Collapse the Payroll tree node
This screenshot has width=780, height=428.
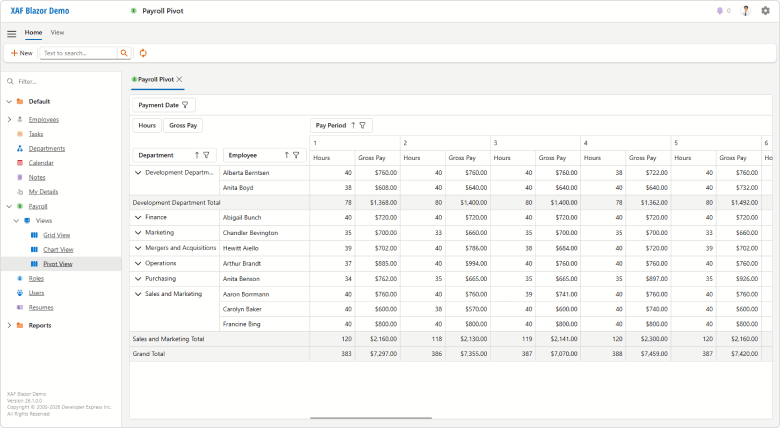tap(9, 206)
